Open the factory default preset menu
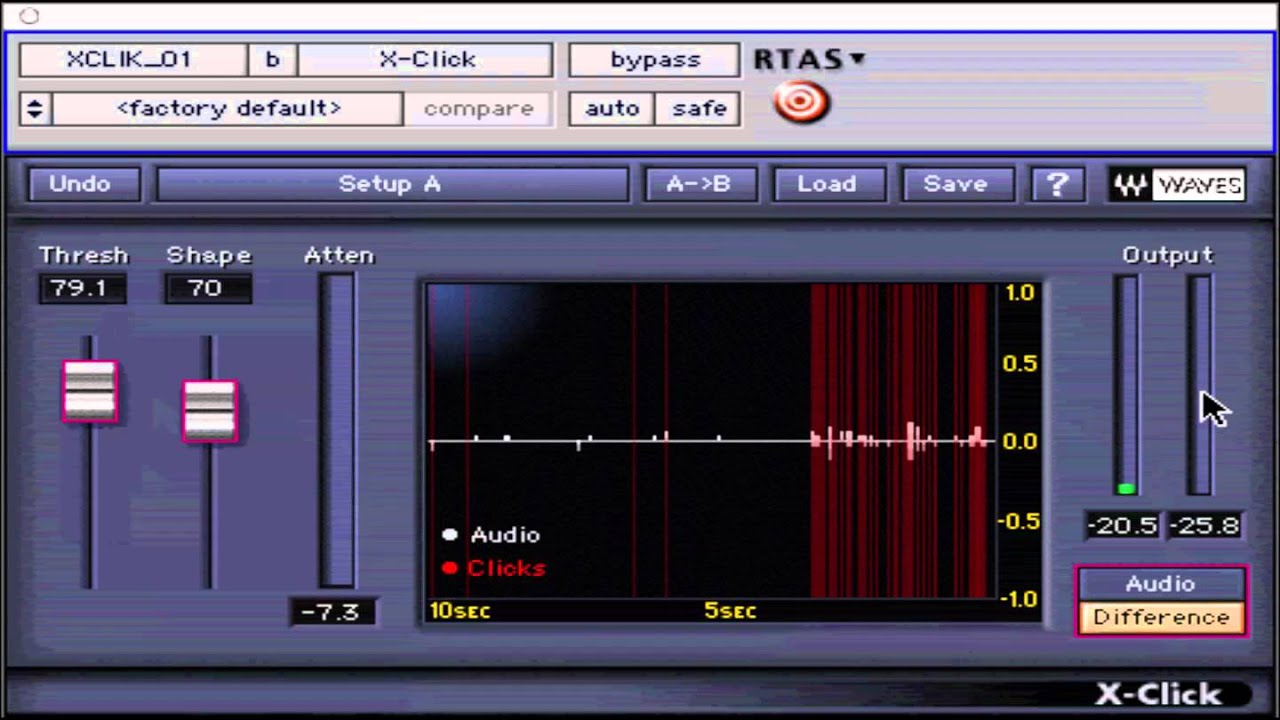This screenshot has height=720, width=1280. point(228,109)
